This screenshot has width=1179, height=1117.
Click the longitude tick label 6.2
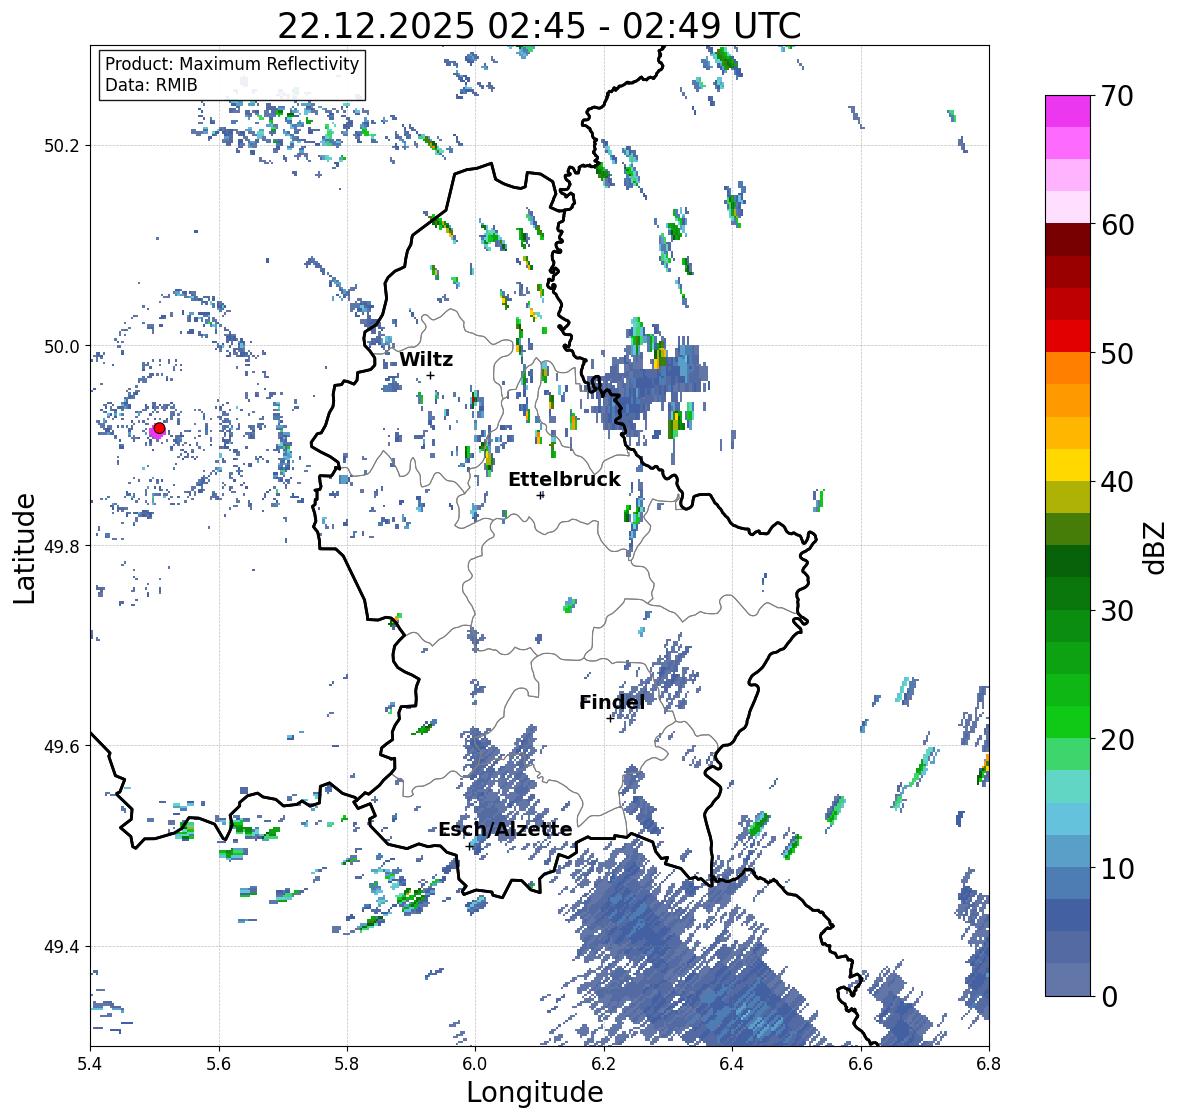604,1064
